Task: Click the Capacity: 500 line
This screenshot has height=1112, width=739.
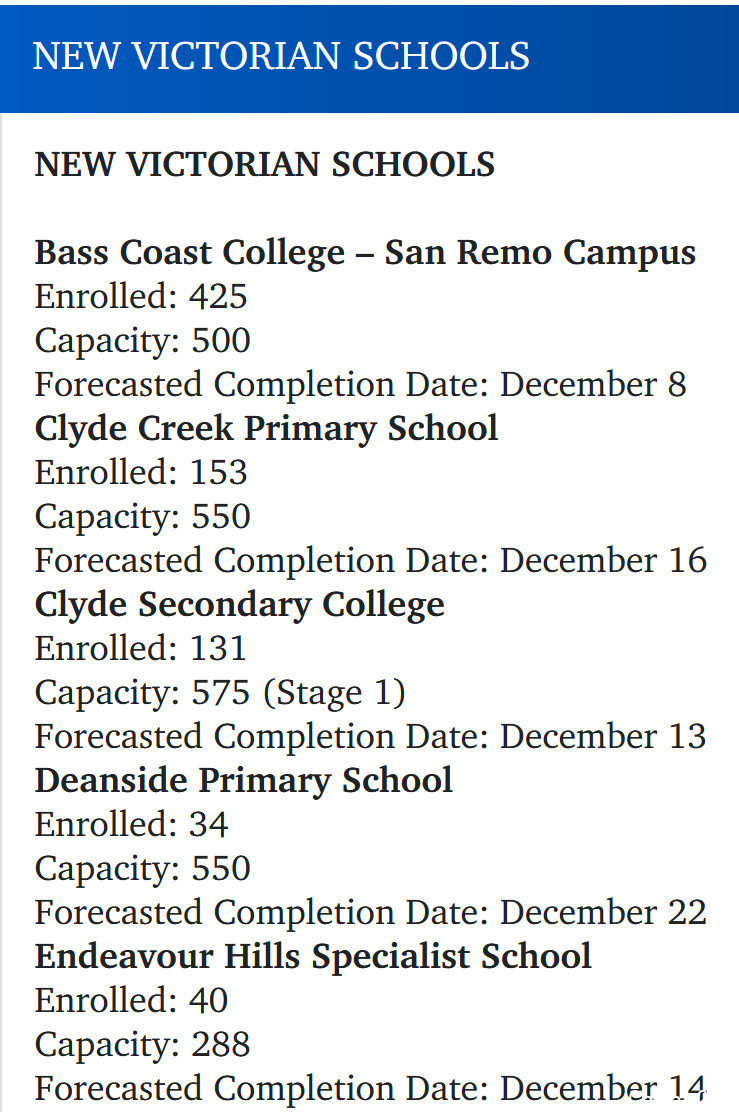Action: [x=143, y=342]
